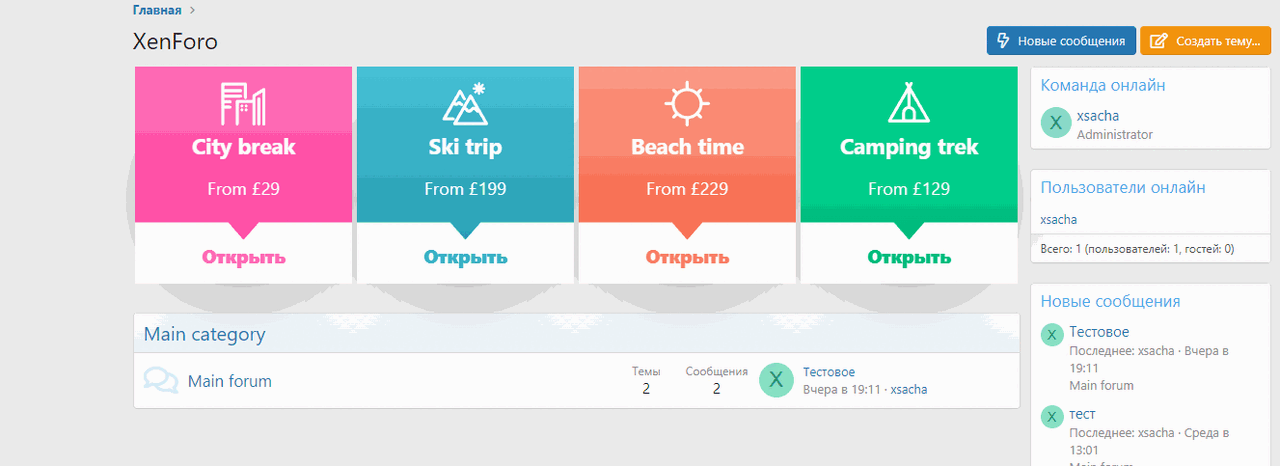1280x466 pixels.
Task: Click the avatar beside тест sidebar post
Action: pyautogui.click(x=1052, y=417)
